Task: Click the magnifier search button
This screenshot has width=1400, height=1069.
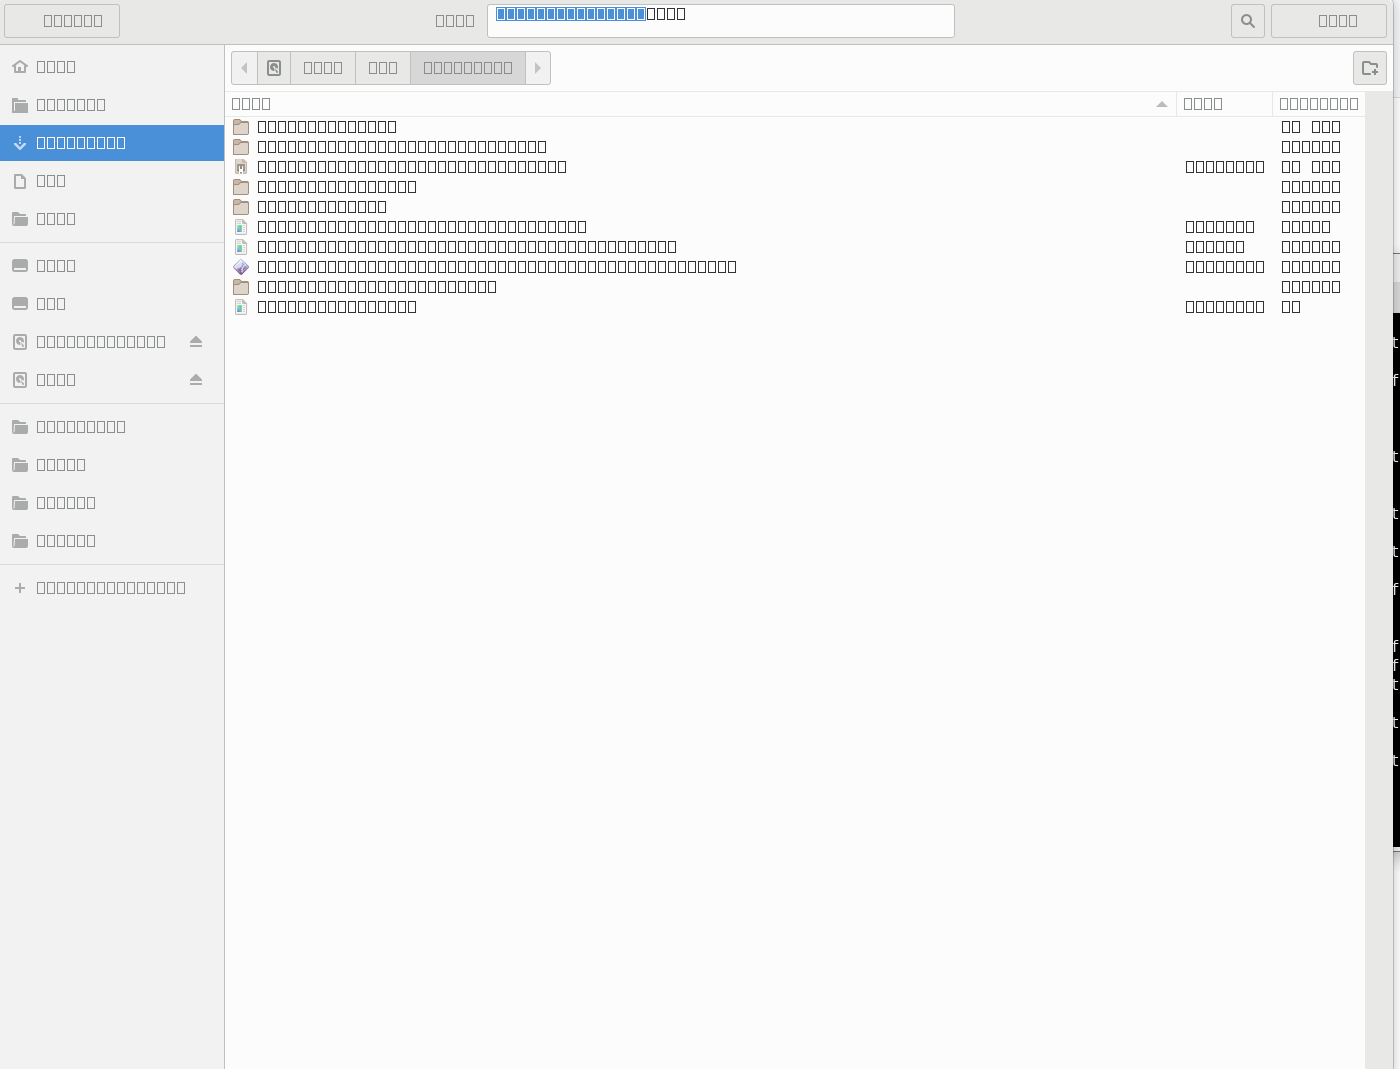Action: click(x=1248, y=21)
